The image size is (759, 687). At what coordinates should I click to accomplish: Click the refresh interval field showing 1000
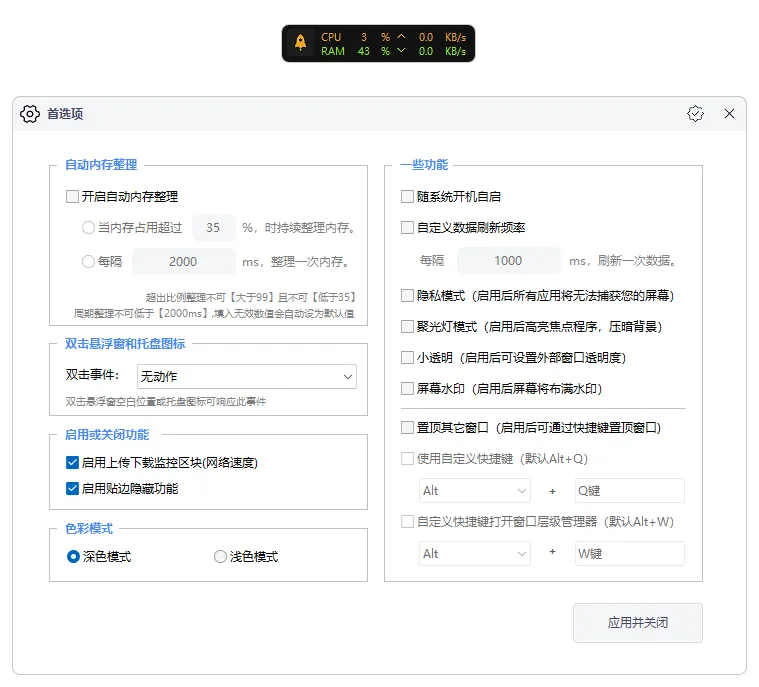(x=509, y=260)
